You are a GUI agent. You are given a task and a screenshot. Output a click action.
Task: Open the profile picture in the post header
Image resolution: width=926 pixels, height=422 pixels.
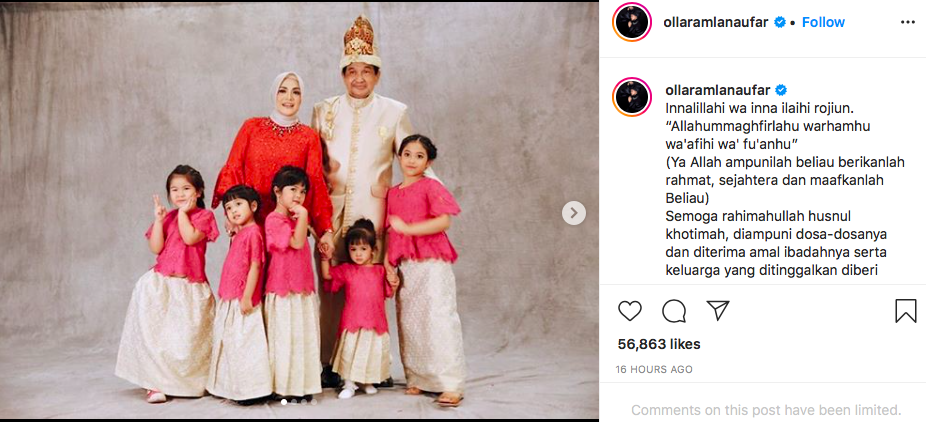coord(632,23)
